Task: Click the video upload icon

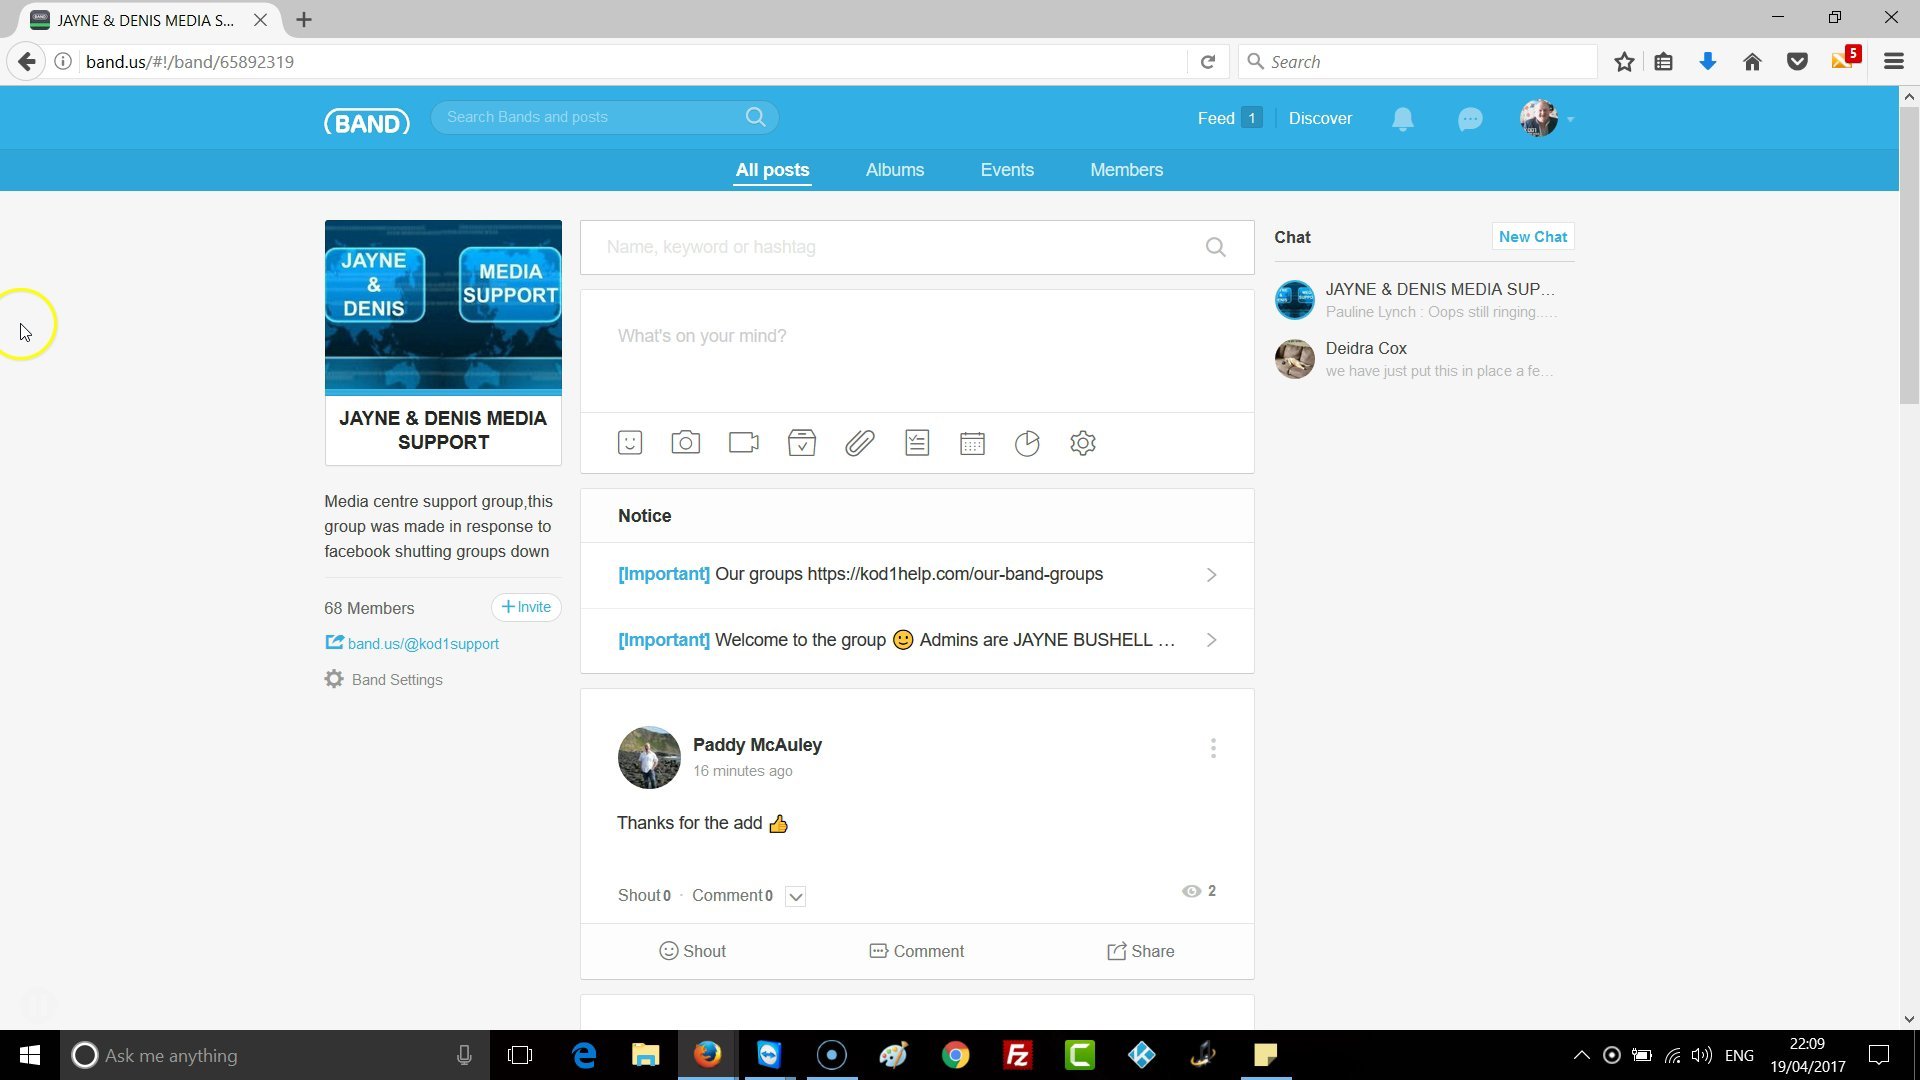Action: pos(743,443)
